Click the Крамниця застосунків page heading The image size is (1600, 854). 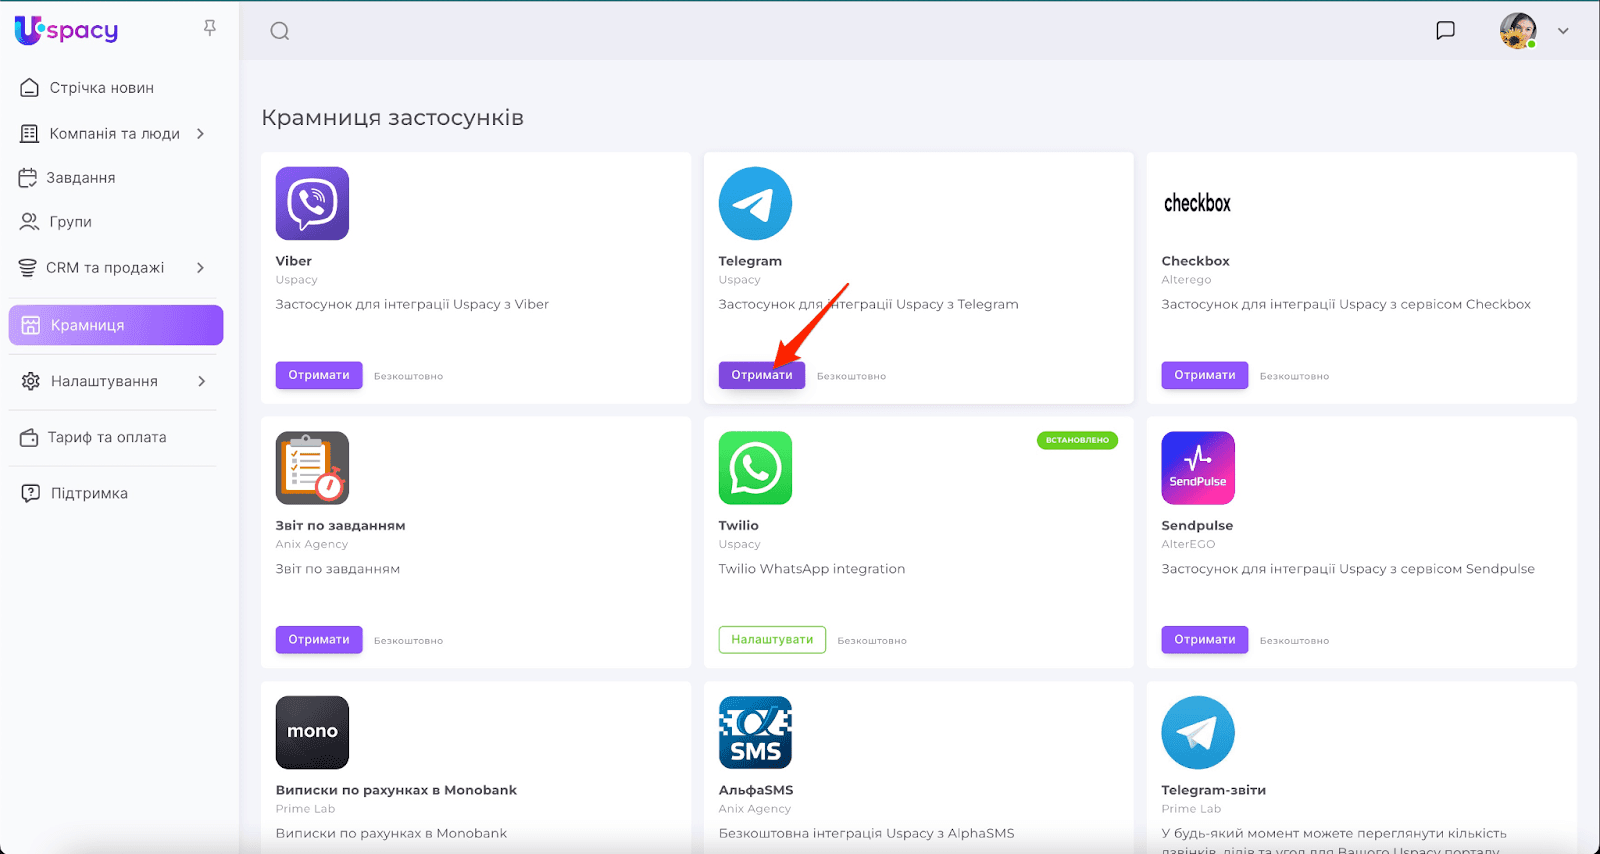click(x=393, y=118)
